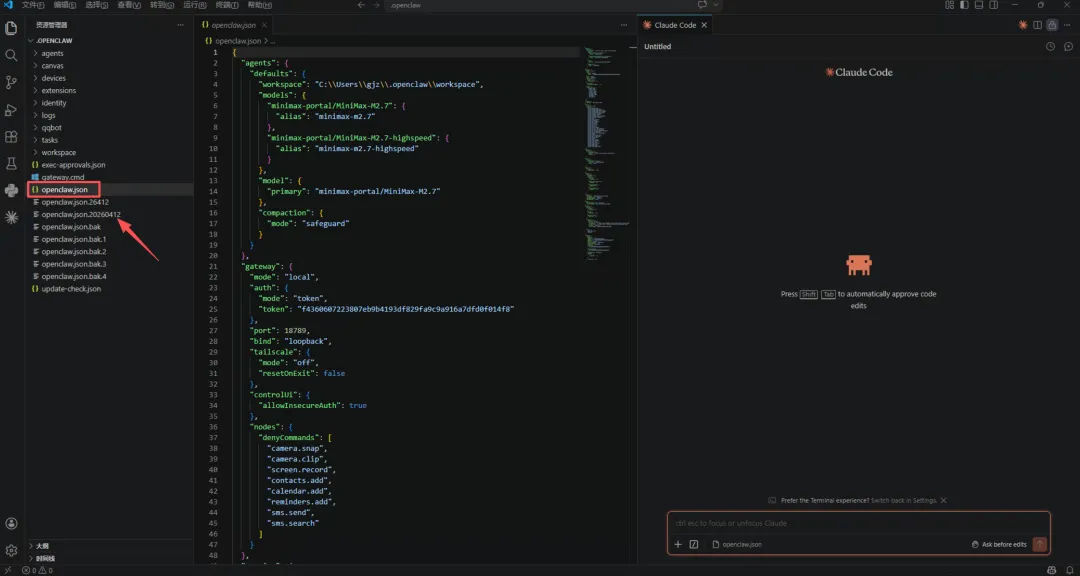Go back with the left navigation arrow
This screenshot has height=576, width=1080.
(x=362, y=5)
